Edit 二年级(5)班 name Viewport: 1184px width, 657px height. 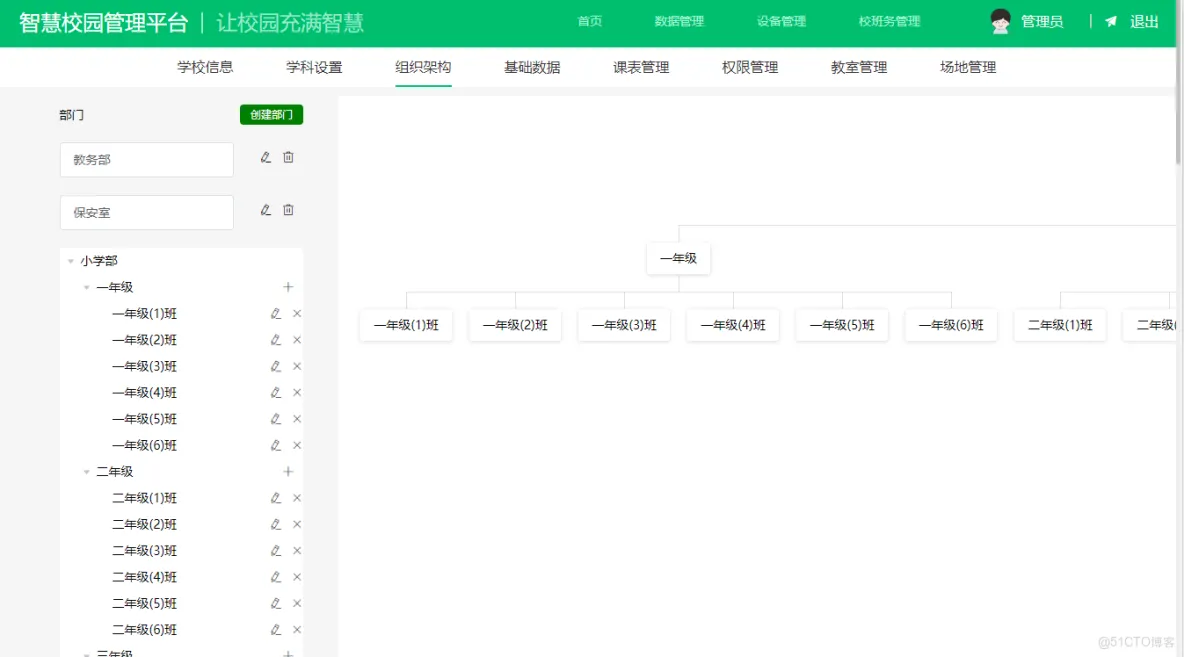point(276,604)
